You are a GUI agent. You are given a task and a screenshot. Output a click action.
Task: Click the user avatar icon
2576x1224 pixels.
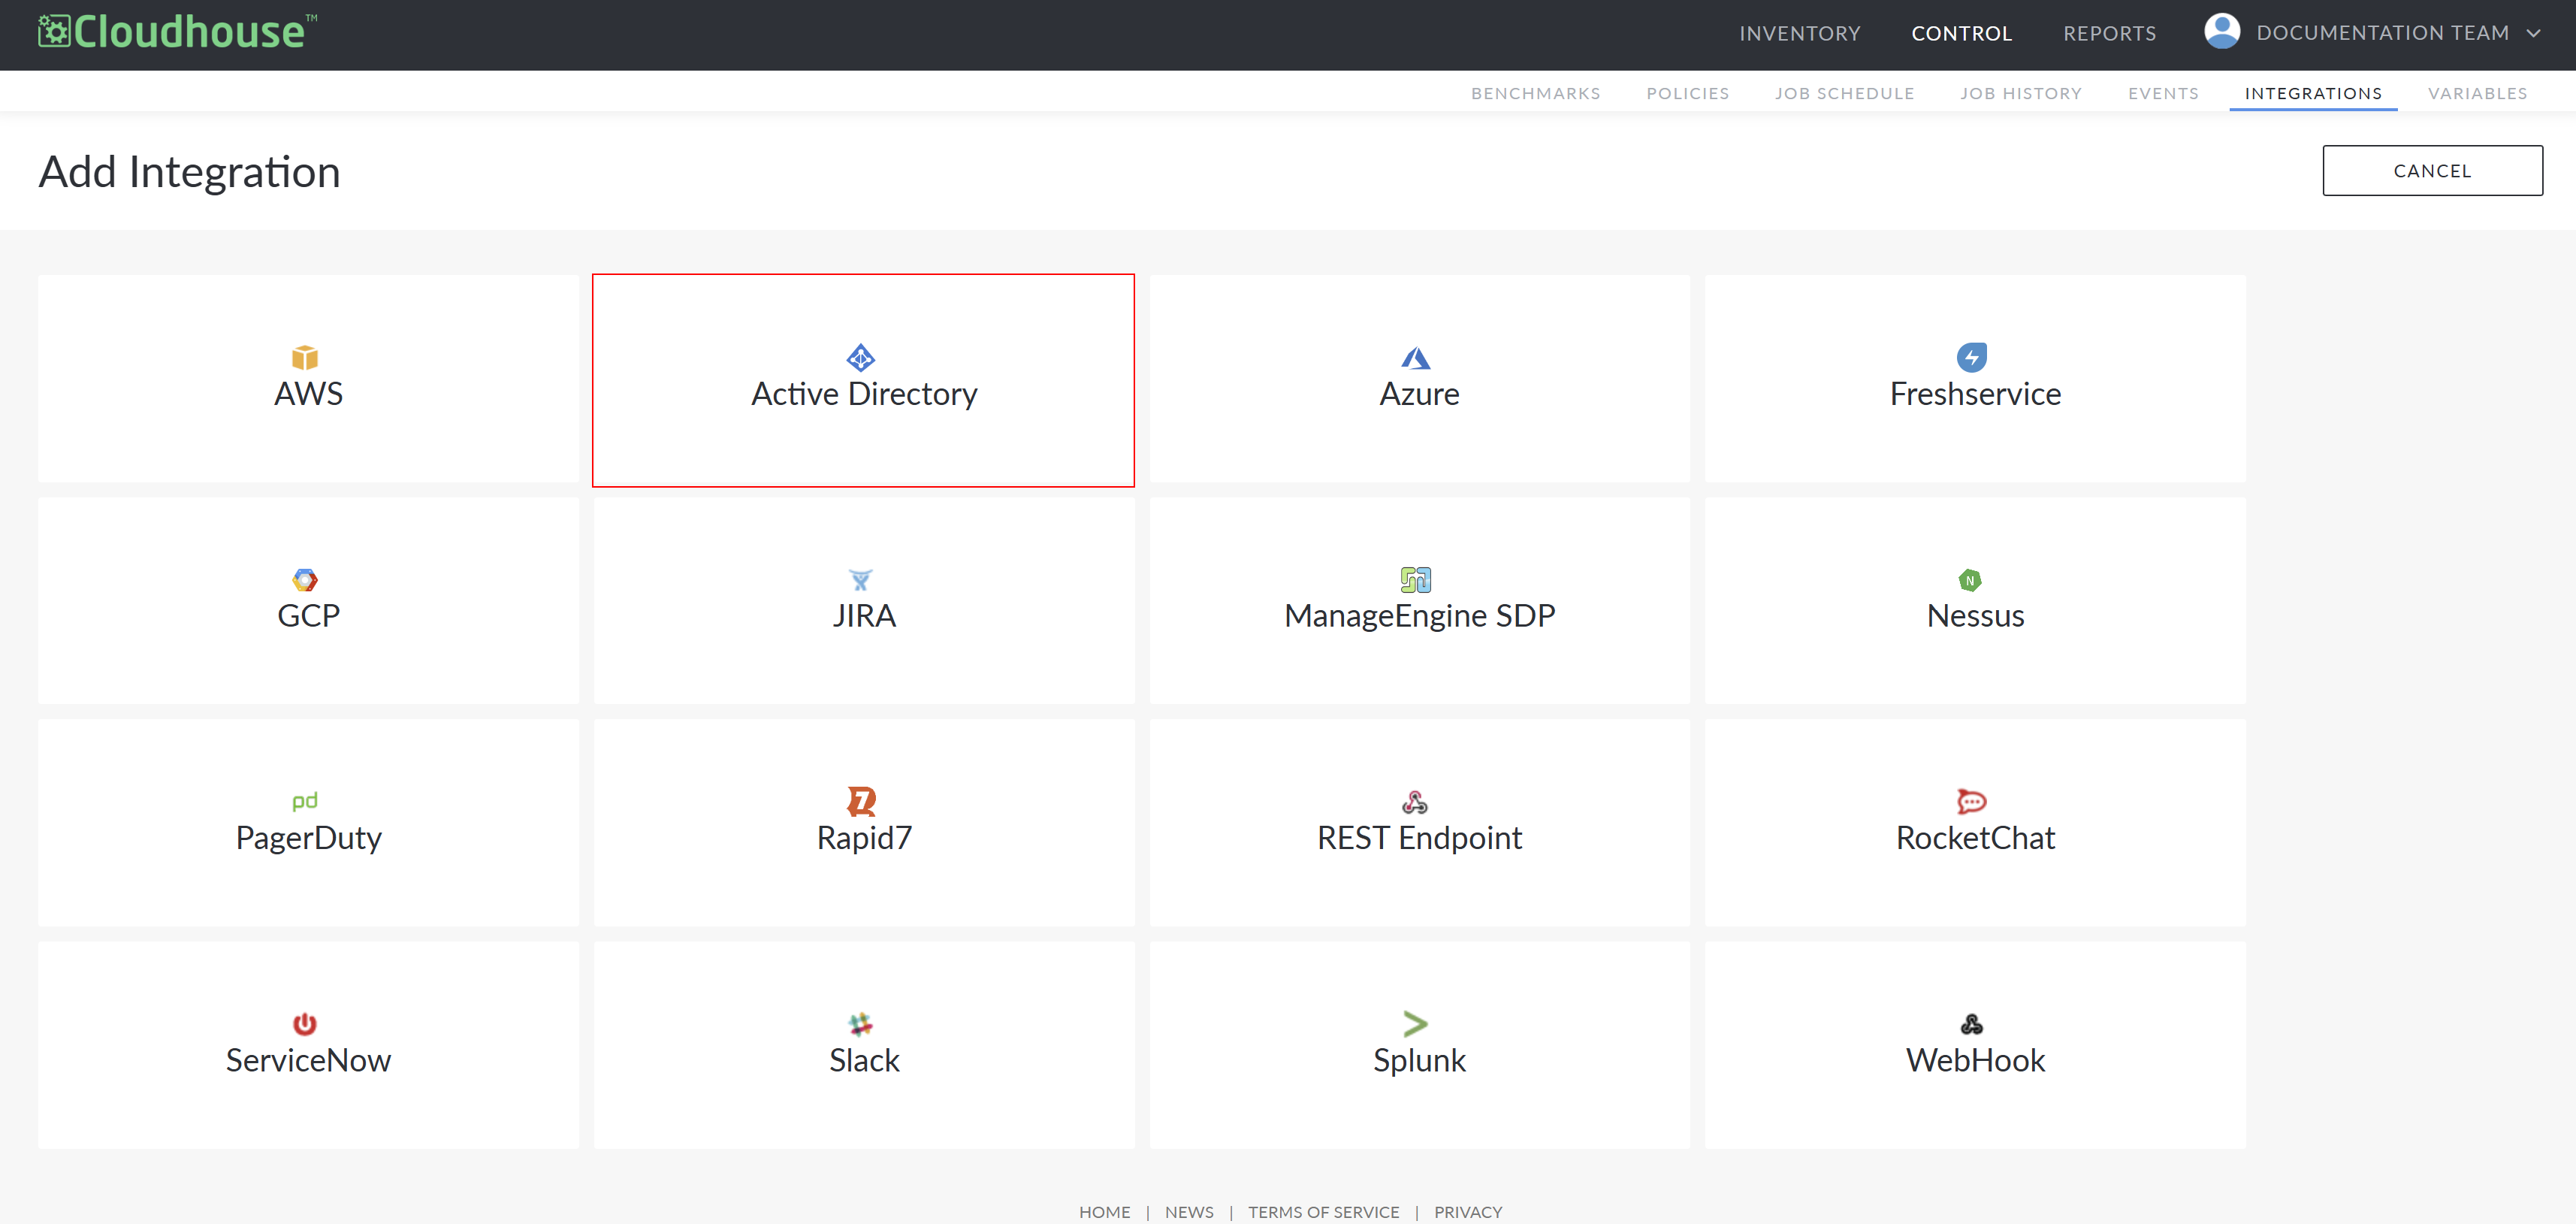tap(2222, 31)
